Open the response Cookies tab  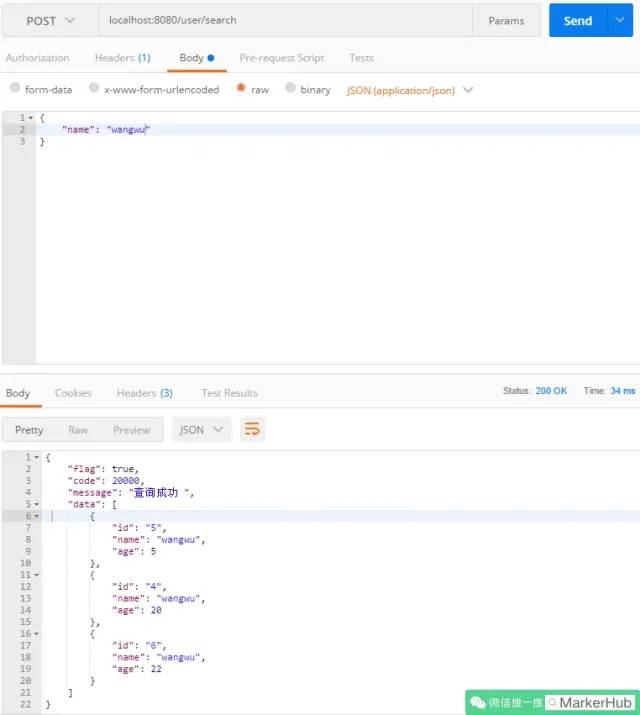[73, 393]
